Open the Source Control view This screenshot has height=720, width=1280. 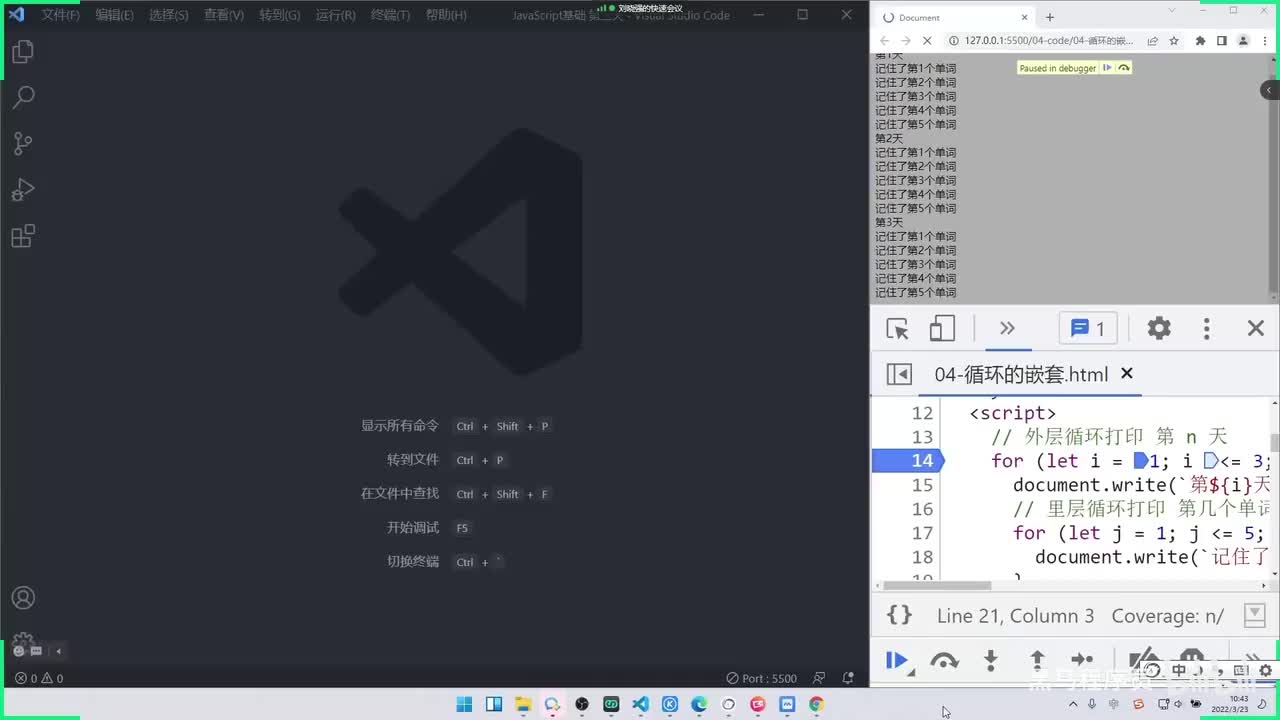pos(23,143)
